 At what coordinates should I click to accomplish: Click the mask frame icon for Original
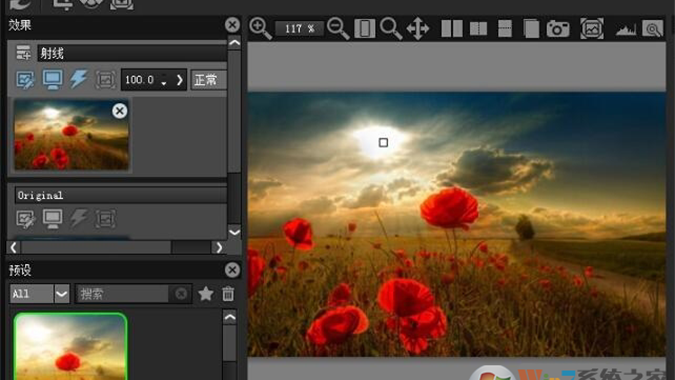pos(105,219)
